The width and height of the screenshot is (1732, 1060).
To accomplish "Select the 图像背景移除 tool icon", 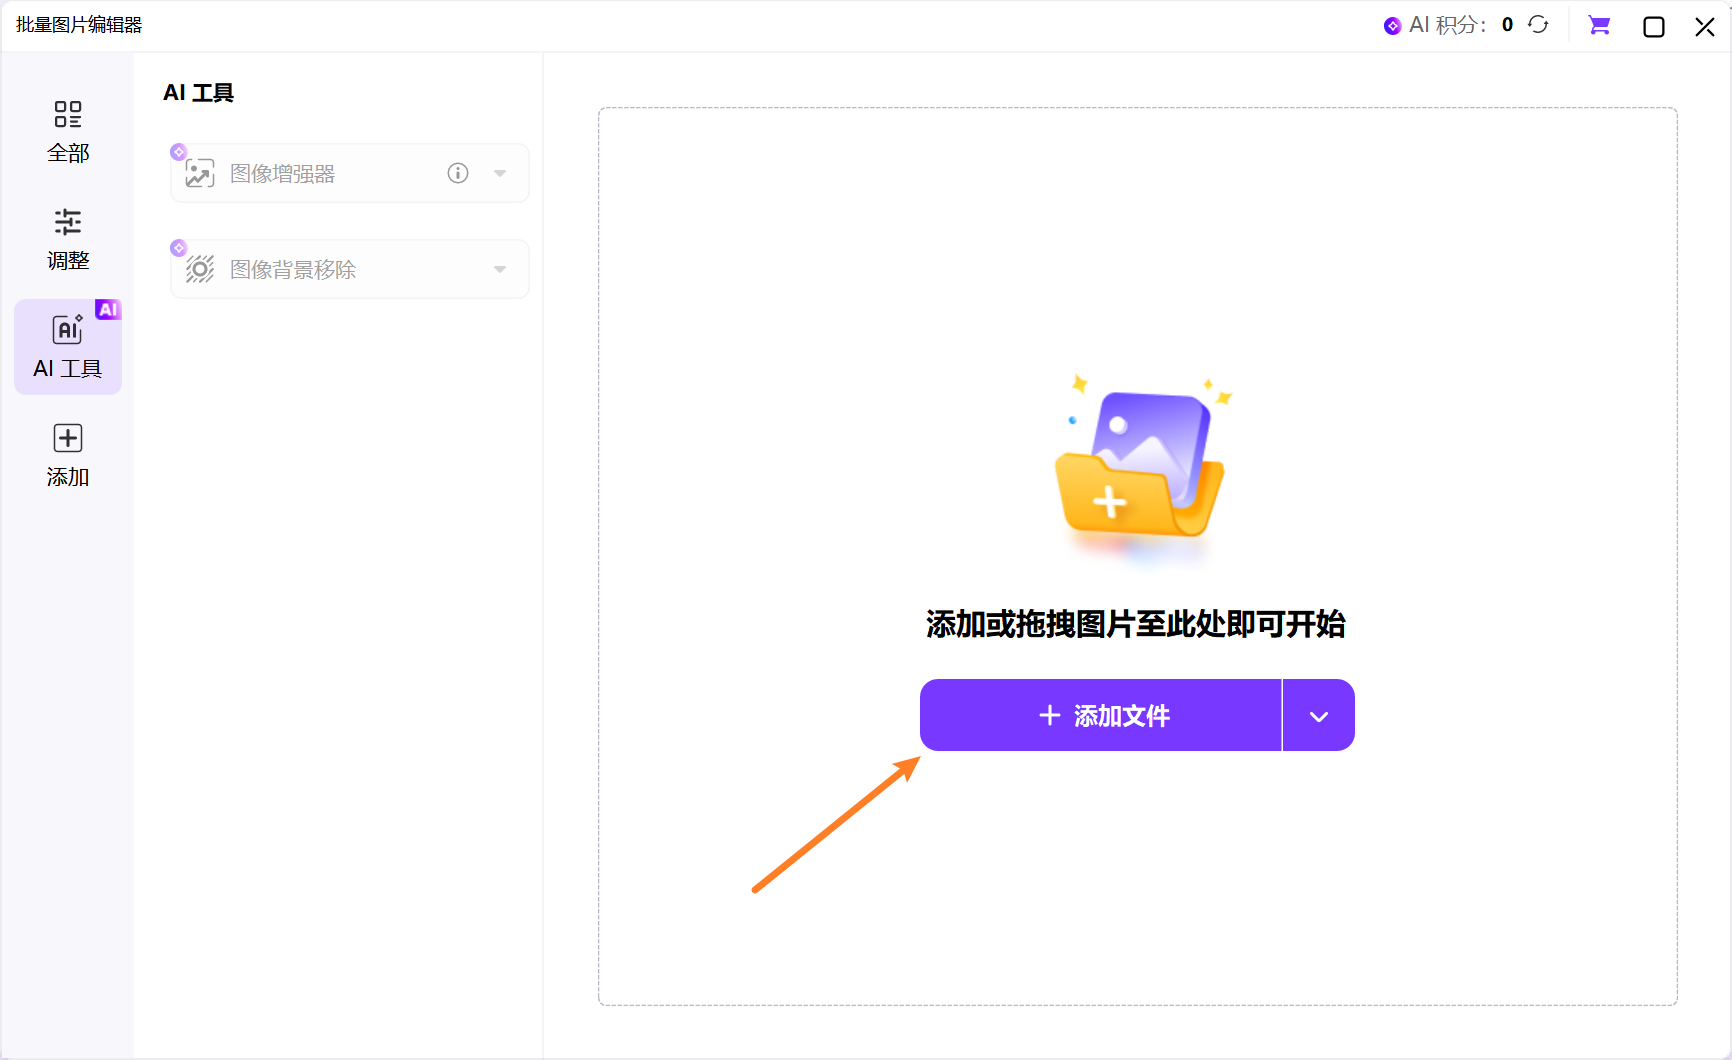I will (200, 268).
